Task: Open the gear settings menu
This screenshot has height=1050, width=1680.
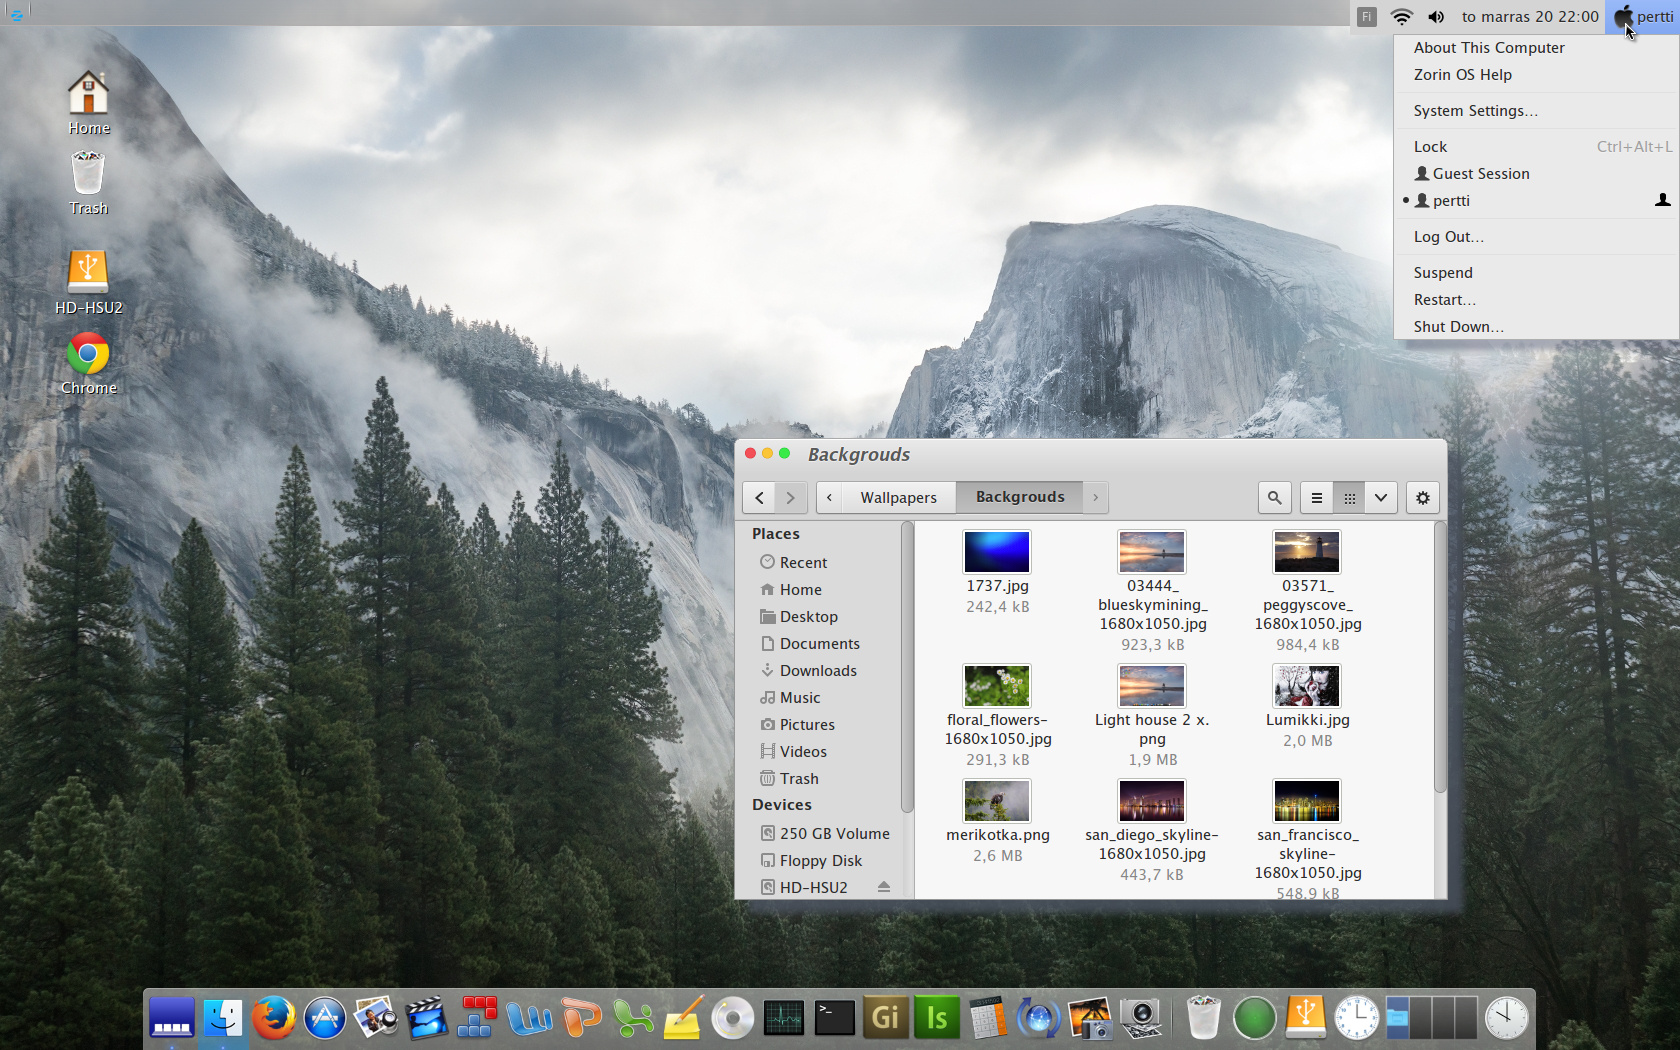Action: click(1423, 498)
